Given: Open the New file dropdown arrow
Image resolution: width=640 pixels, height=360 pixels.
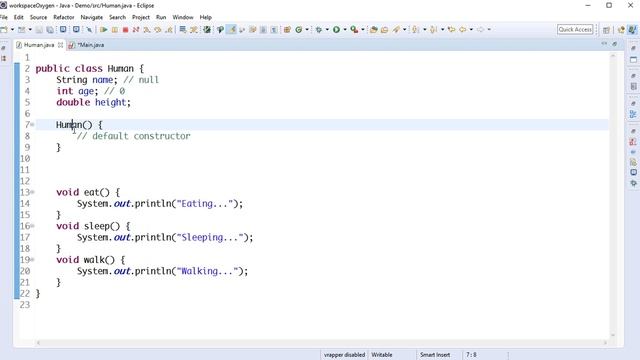Looking at the screenshot, I should pyautogui.click(x=12, y=29).
